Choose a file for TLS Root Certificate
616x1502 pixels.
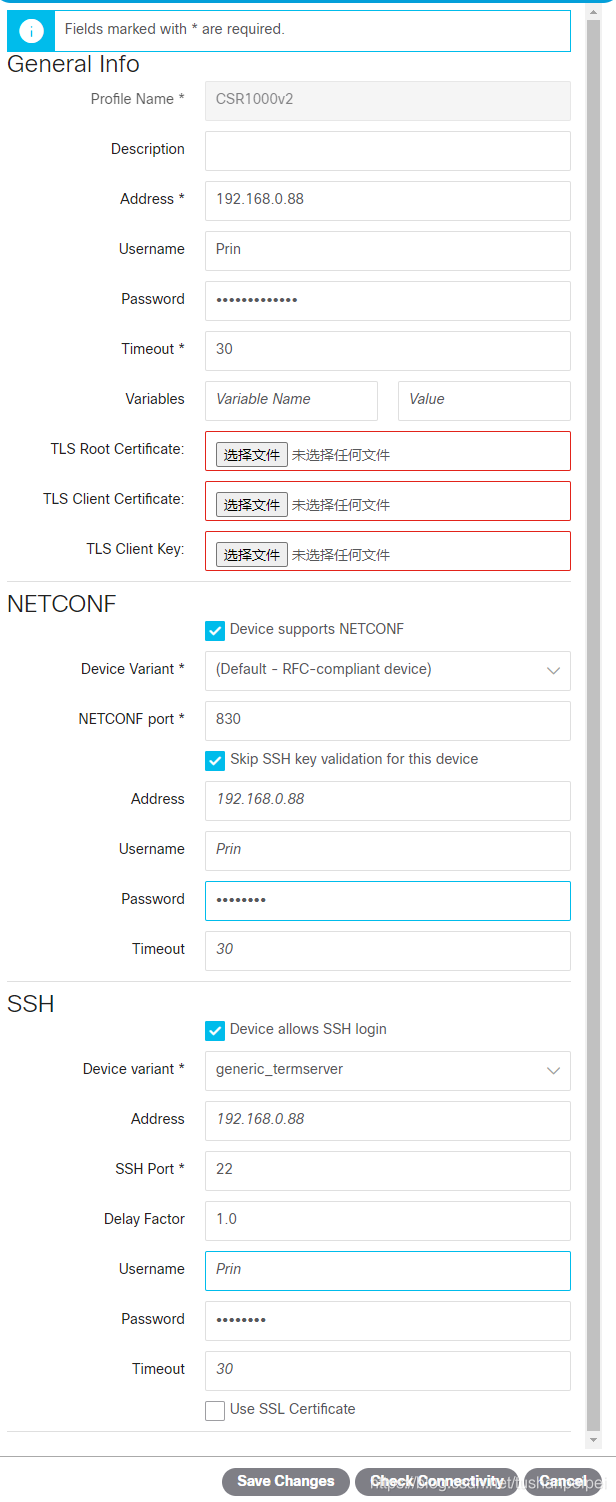coord(251,453)
